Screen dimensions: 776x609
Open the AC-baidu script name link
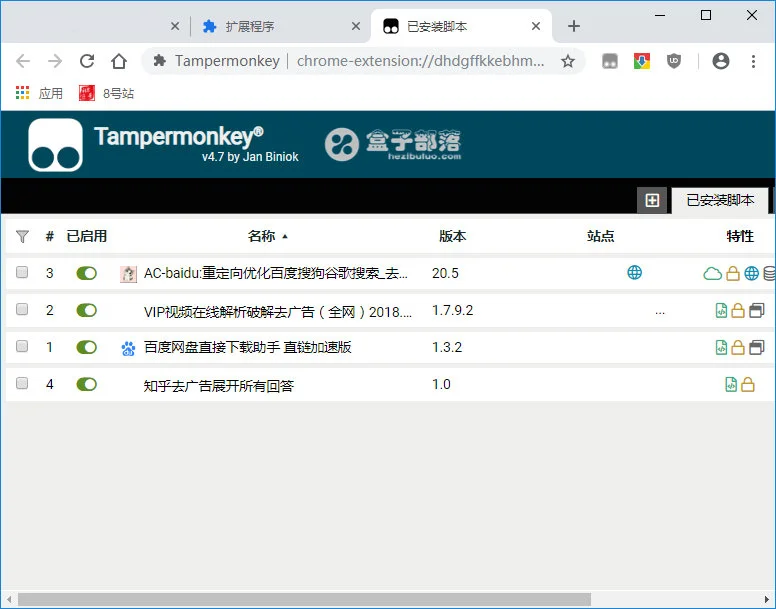click(x=276, y=273)
